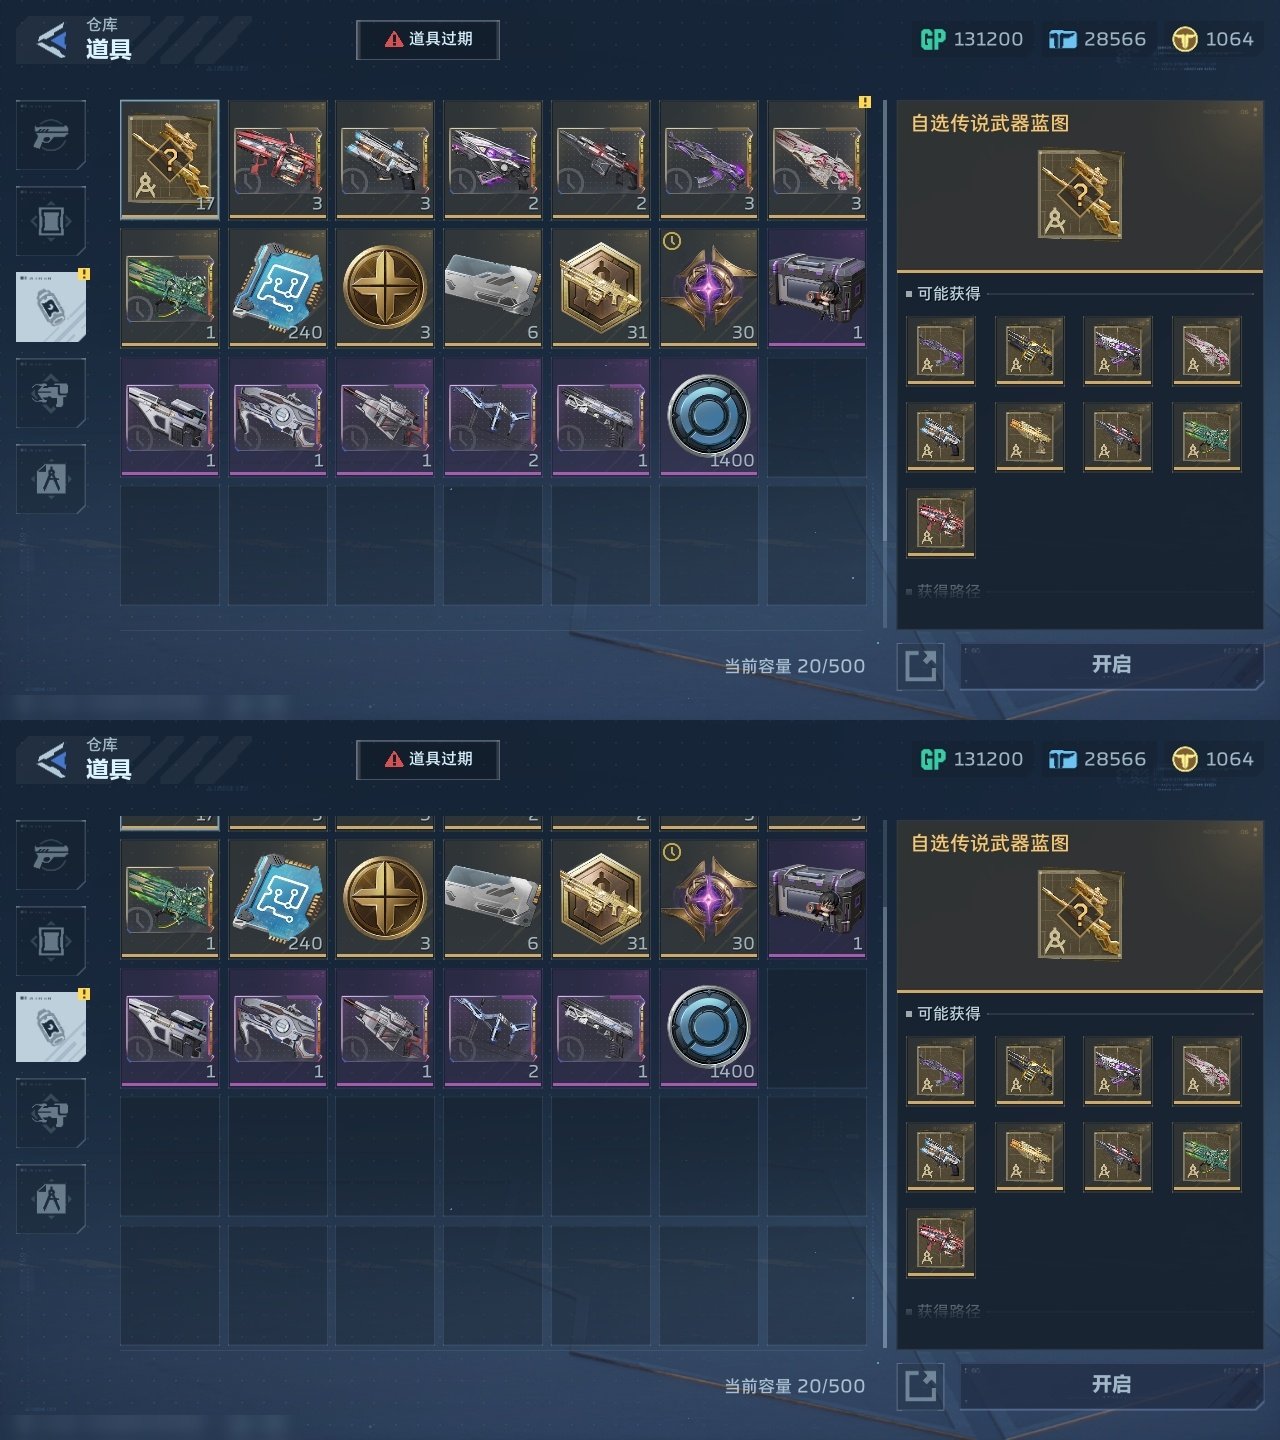The height and width of the screenshot is (1440, 1280).
Task: Click the purple star badge item in lower inventory
Action: tap(709, 899)
